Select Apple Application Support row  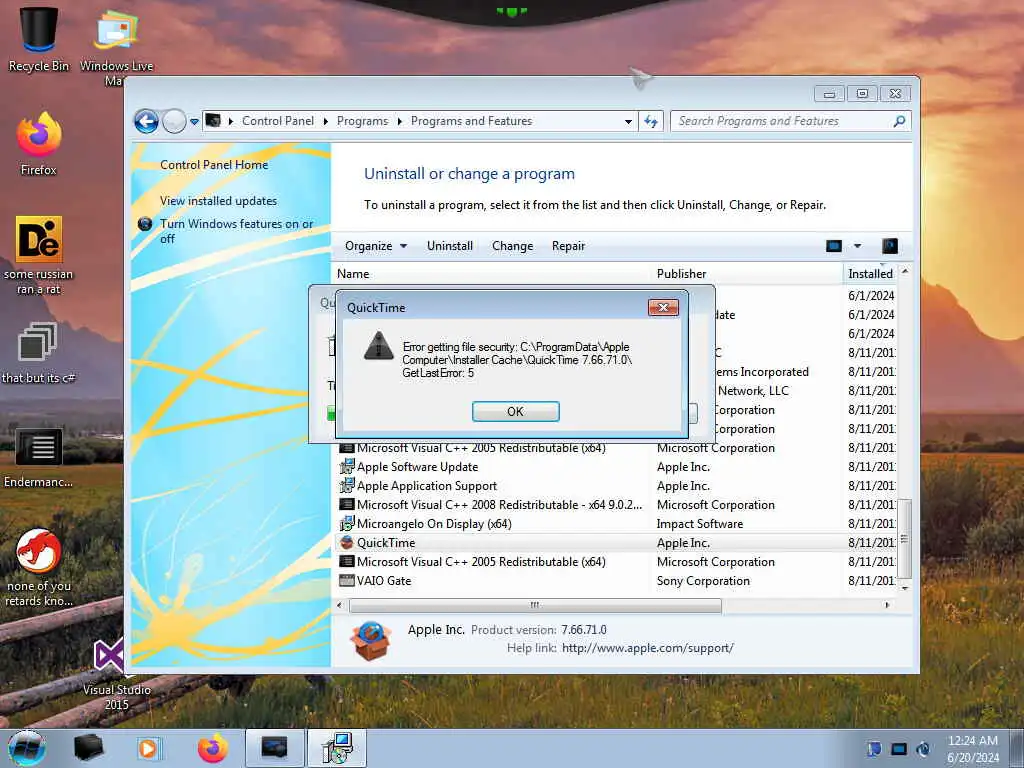click(615, 486)
